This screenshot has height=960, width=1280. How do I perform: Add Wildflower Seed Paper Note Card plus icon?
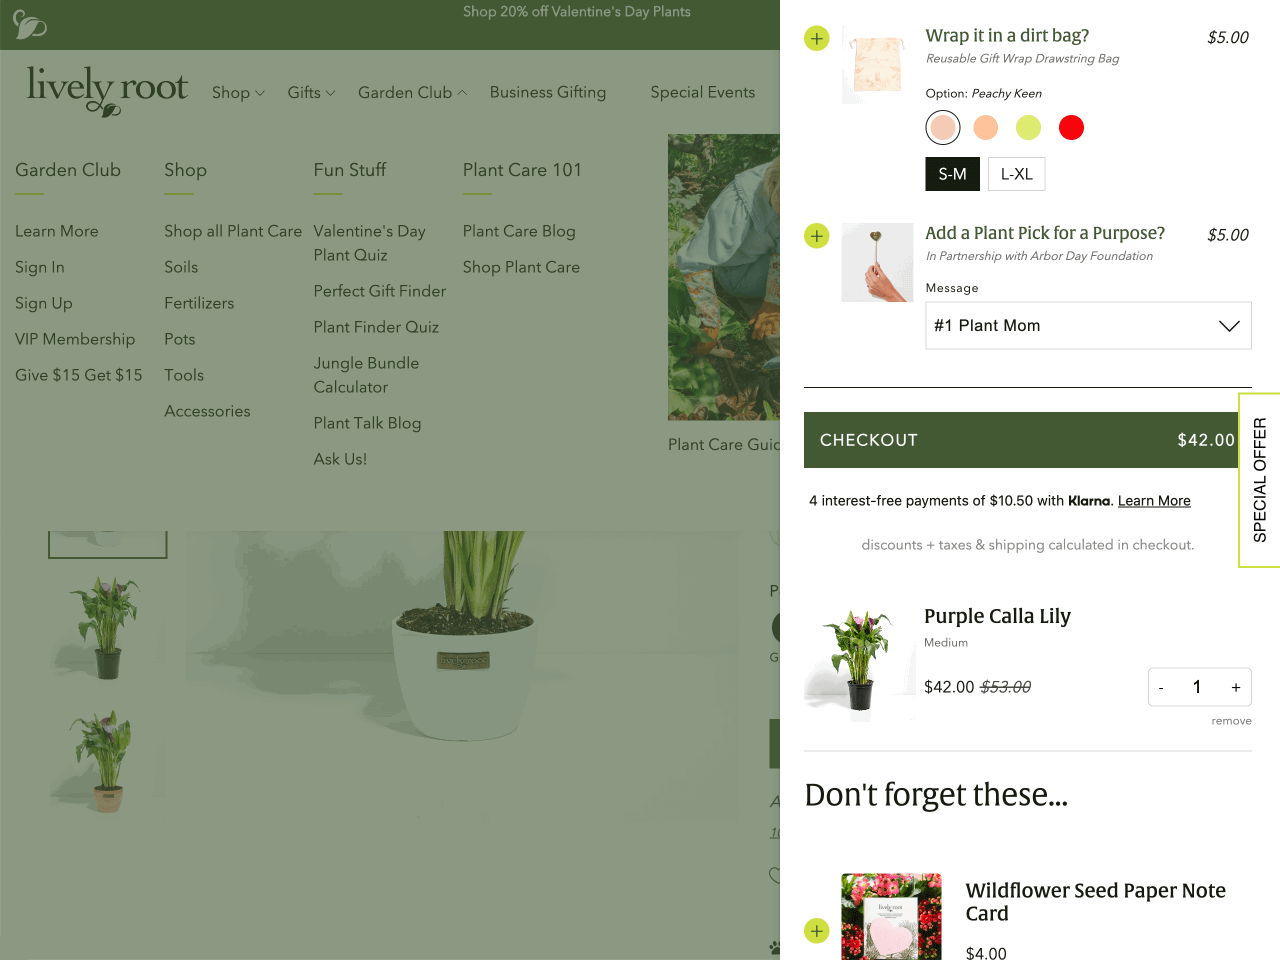[817, 931]
